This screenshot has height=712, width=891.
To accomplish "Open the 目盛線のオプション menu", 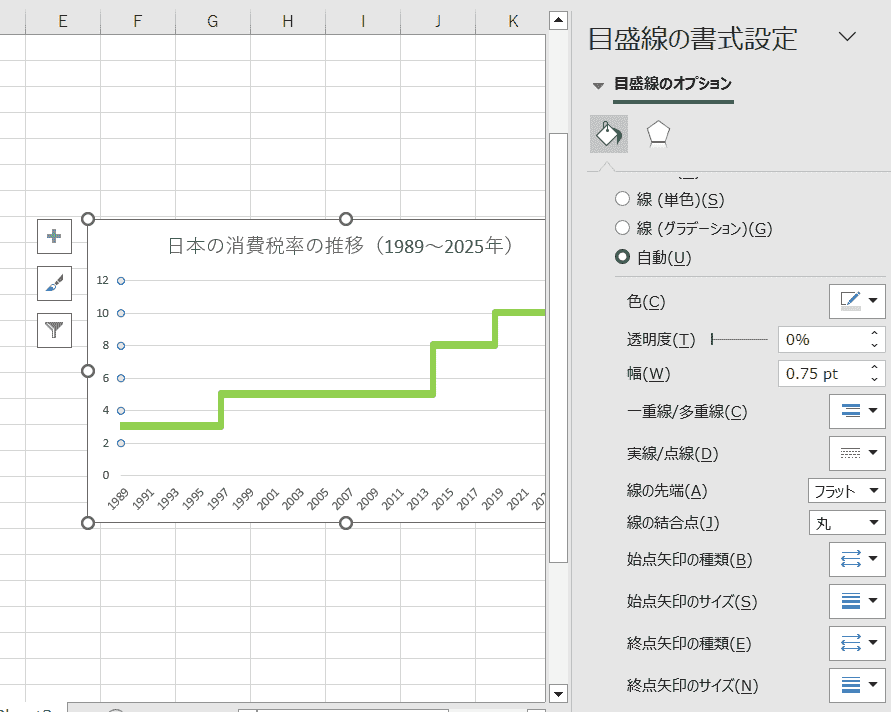I will [x=672, y=84].
